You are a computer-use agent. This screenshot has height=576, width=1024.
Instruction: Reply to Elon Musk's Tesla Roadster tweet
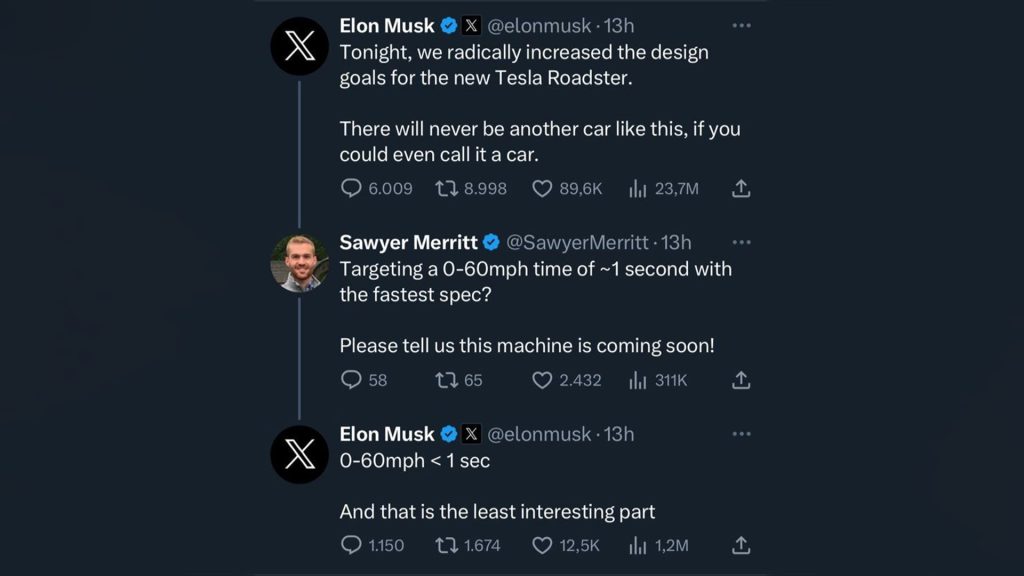(x=351, y=188)
